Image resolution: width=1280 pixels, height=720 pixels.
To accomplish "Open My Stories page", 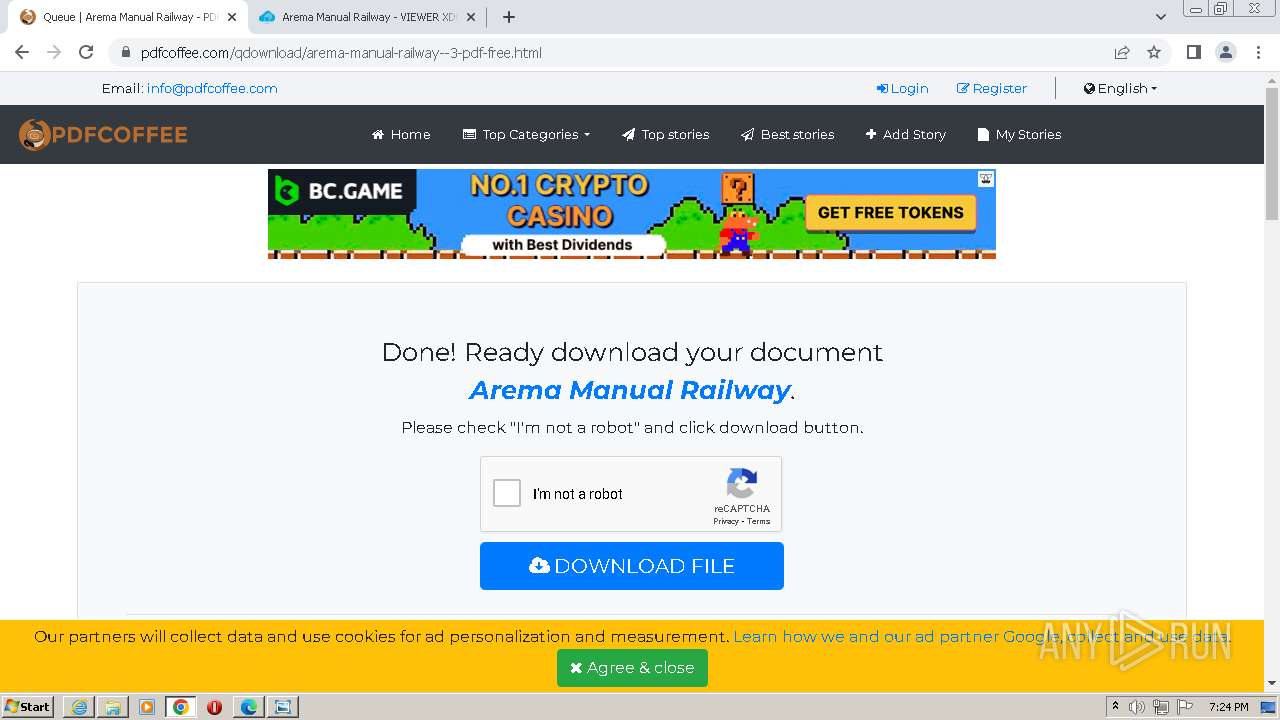I will (1019, 134).
